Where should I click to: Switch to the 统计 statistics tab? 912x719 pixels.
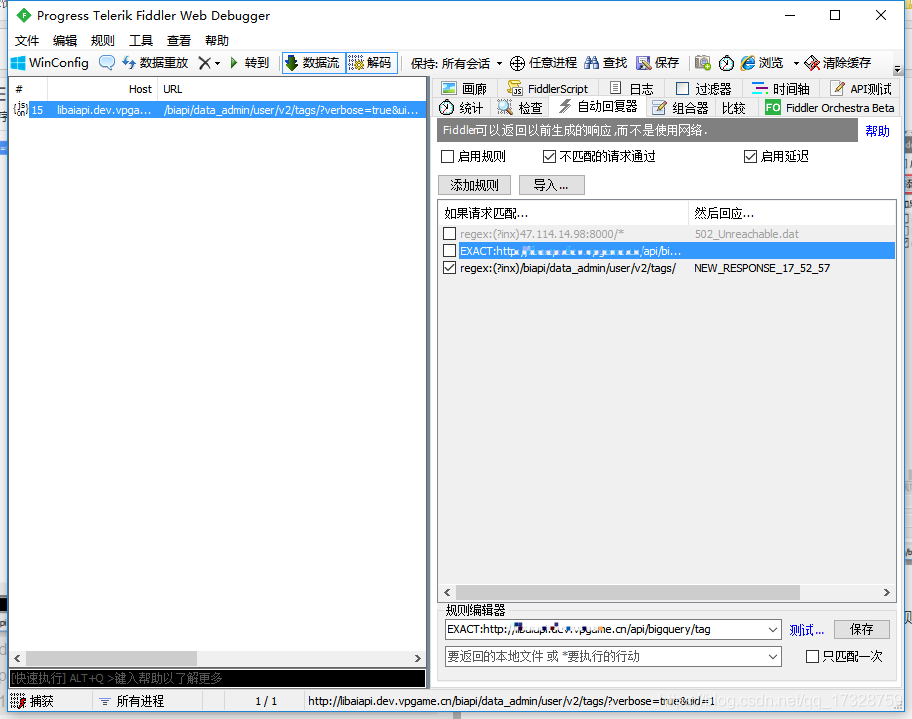pos(461,108)
